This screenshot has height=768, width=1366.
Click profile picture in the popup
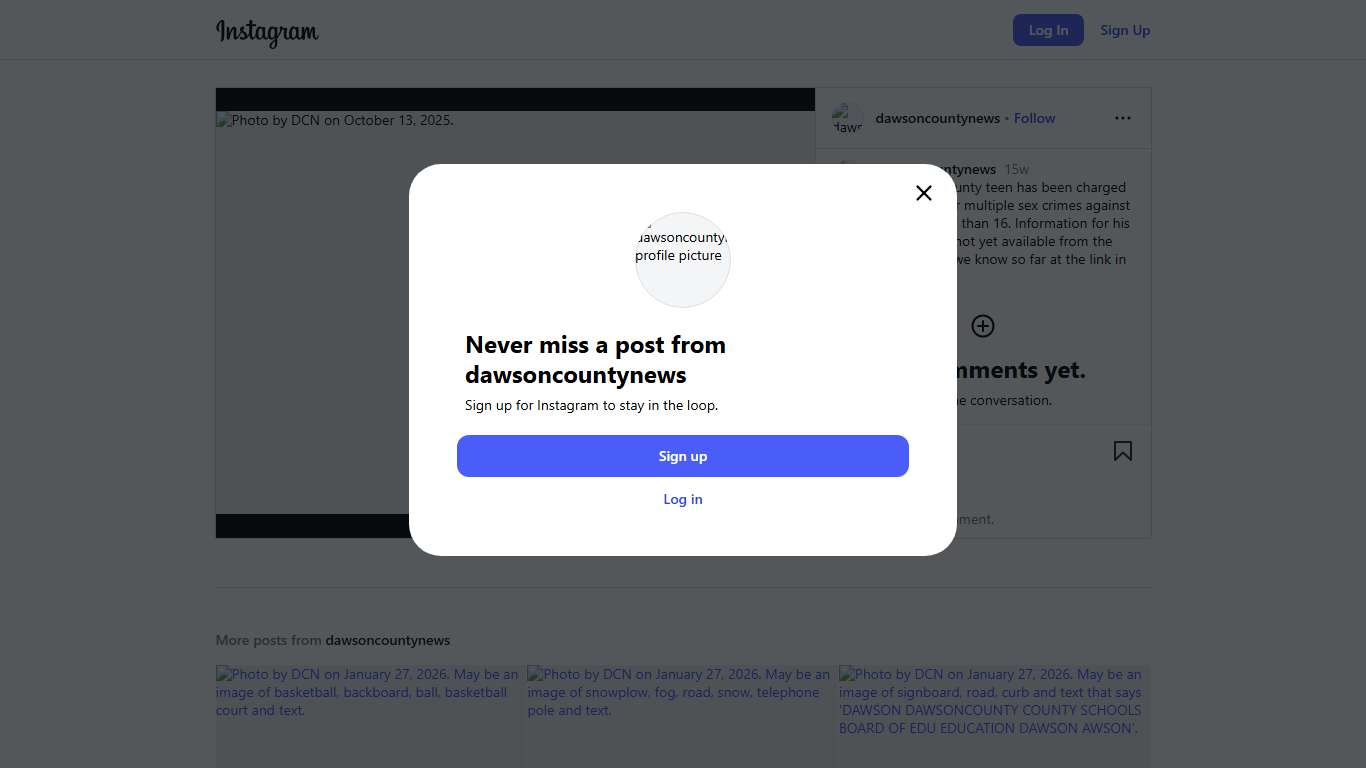coord(683,259)
